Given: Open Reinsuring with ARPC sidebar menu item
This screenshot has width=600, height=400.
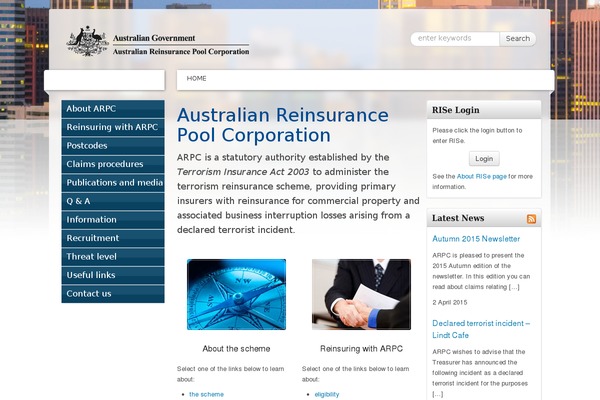Looking at the screenshot, I should [x=112, y=128].
